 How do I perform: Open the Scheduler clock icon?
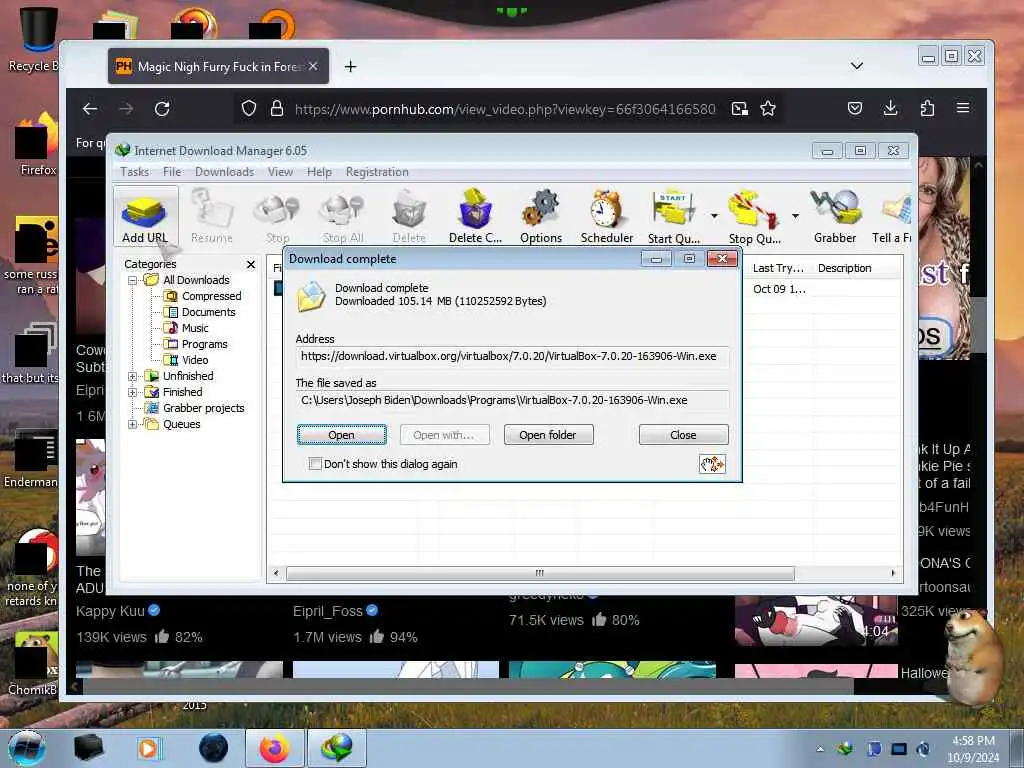(607, 216)
